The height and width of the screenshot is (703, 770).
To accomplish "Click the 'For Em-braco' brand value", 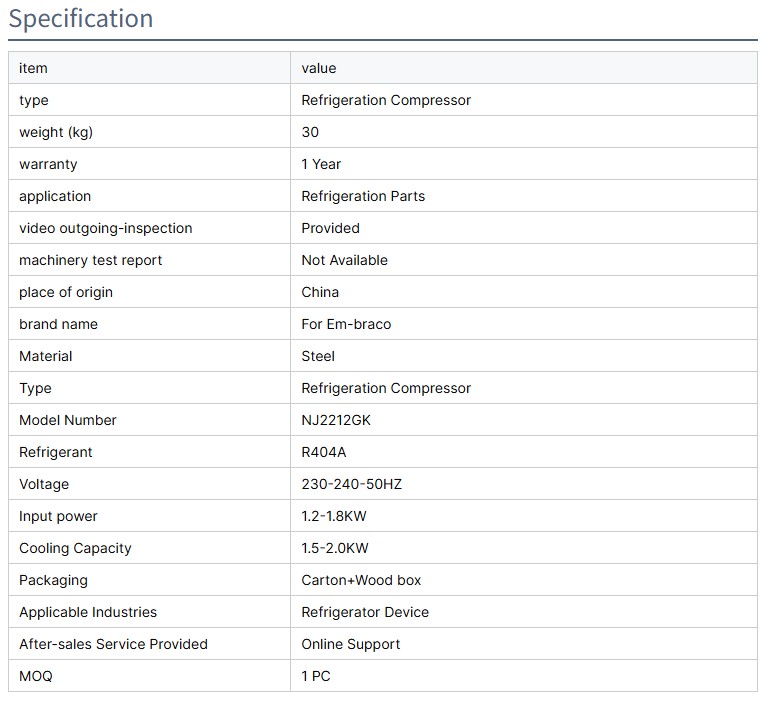I will click(346, 324).
